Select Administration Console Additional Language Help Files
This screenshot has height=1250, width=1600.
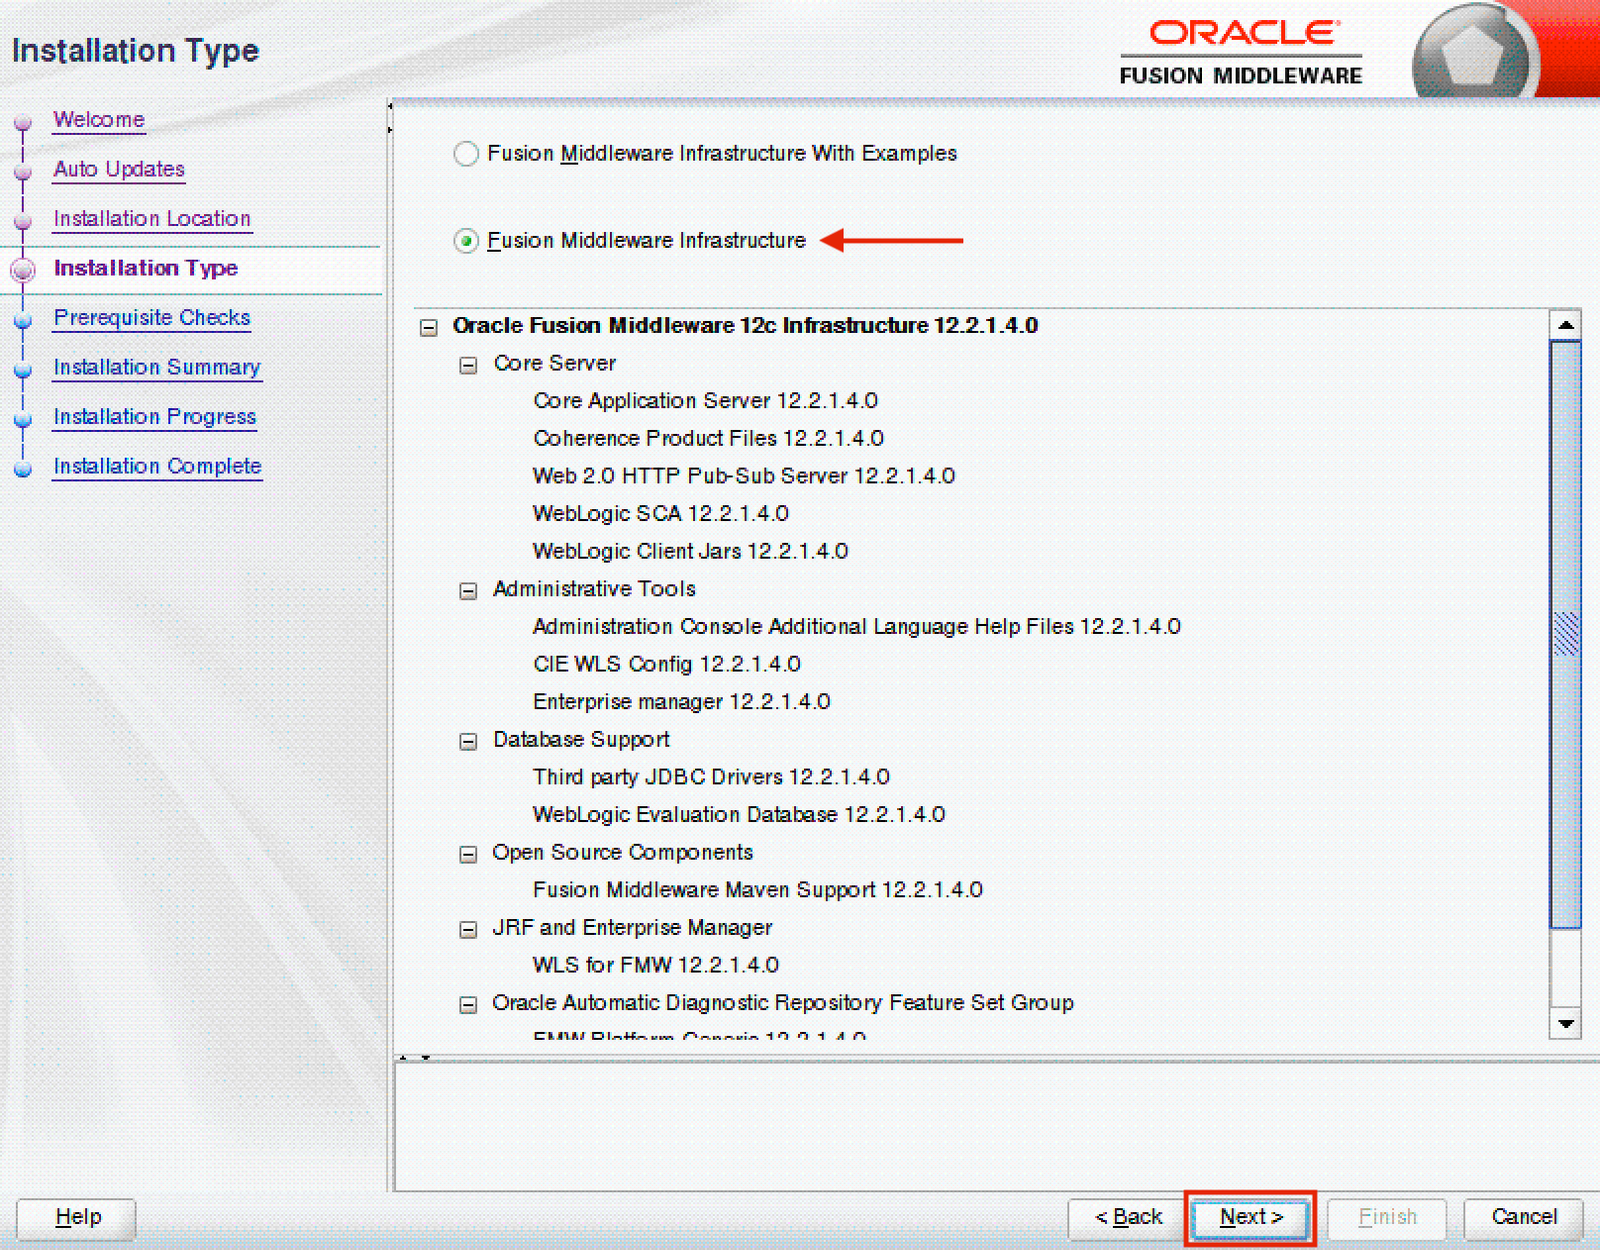(x=856, y=627)
